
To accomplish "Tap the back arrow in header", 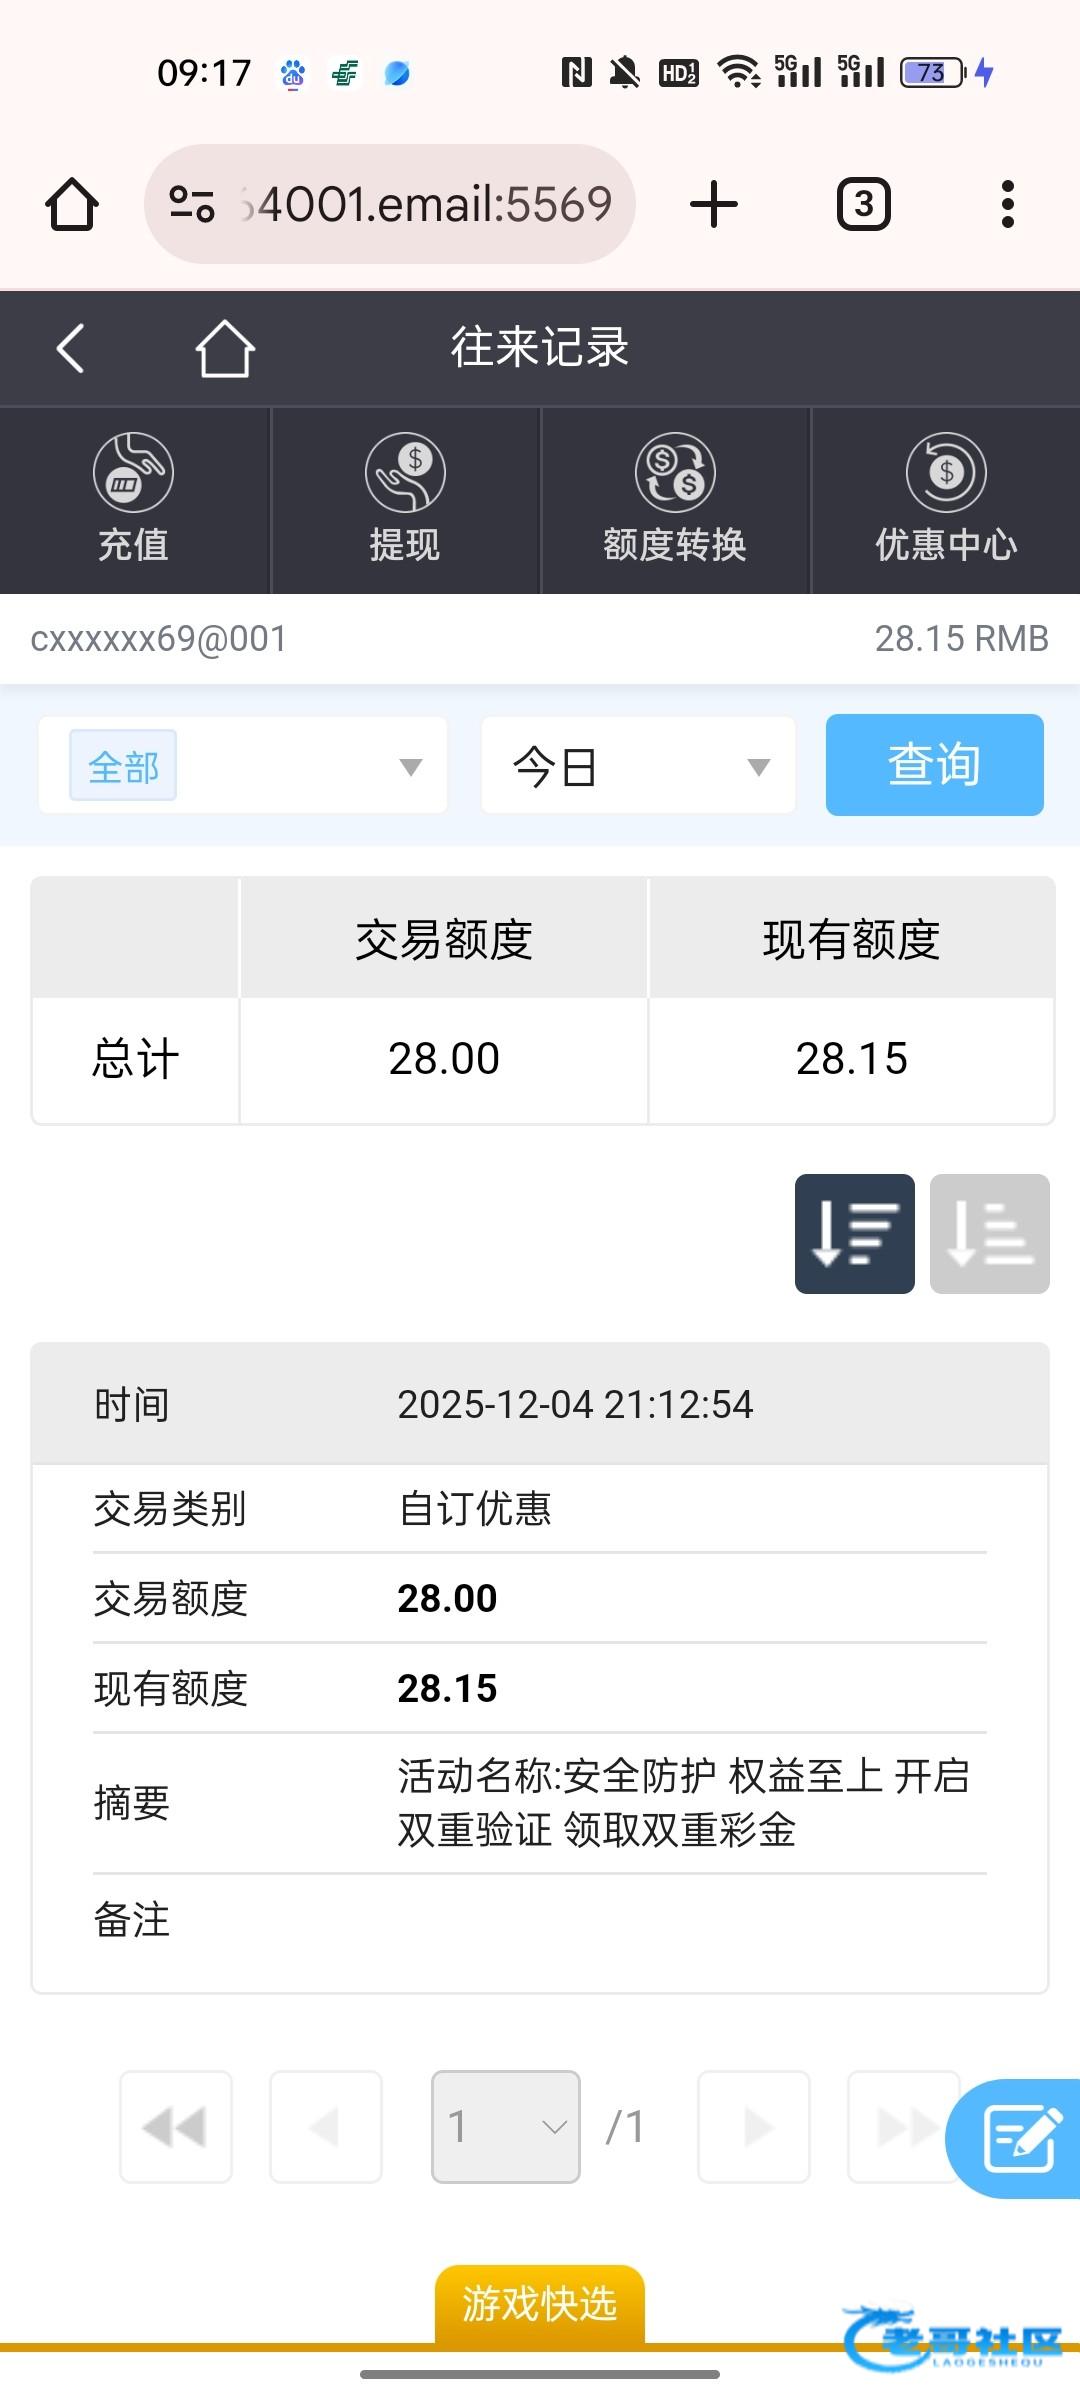I will (70, 349).
